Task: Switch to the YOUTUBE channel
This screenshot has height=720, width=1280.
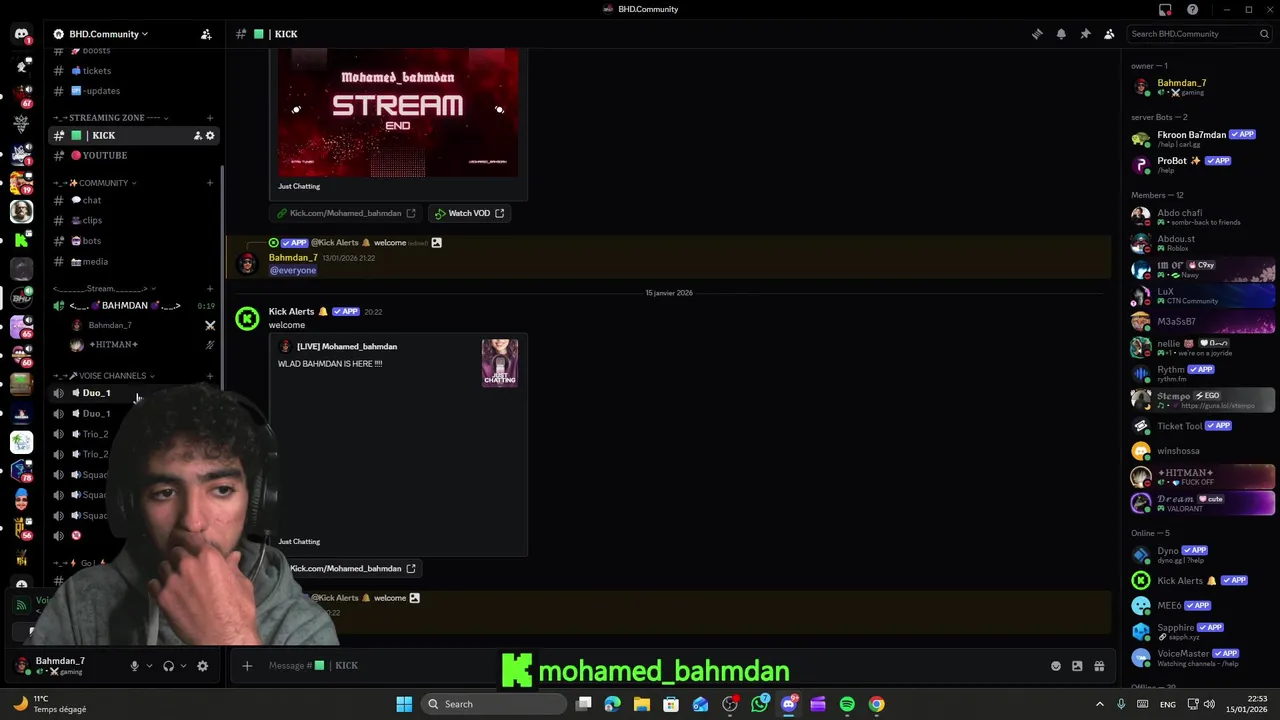Action: point(135,155)
